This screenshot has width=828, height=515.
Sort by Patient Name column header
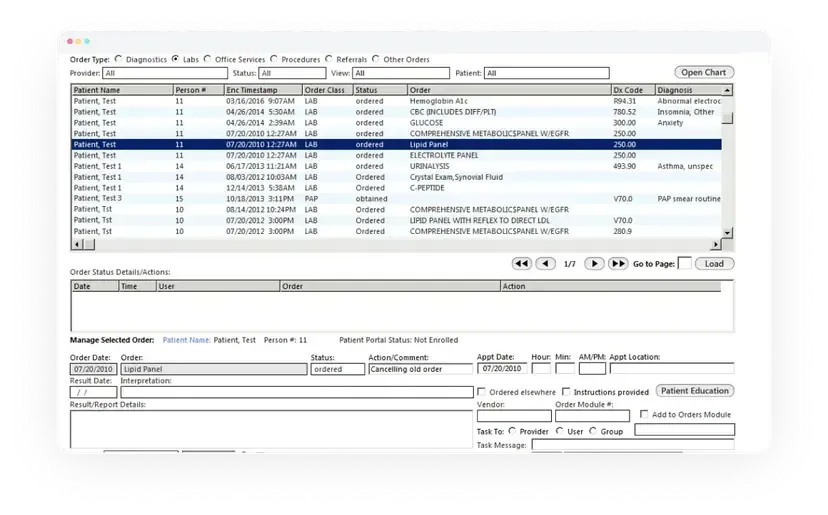tap(122, 90)
